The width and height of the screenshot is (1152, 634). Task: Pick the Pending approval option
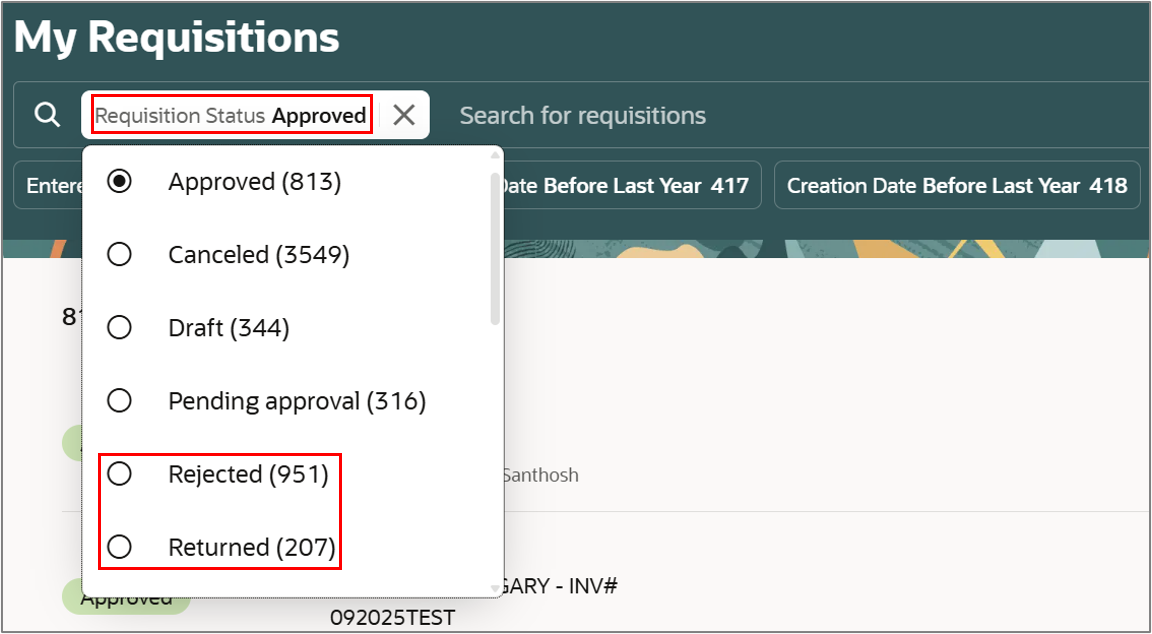(297, 401)
